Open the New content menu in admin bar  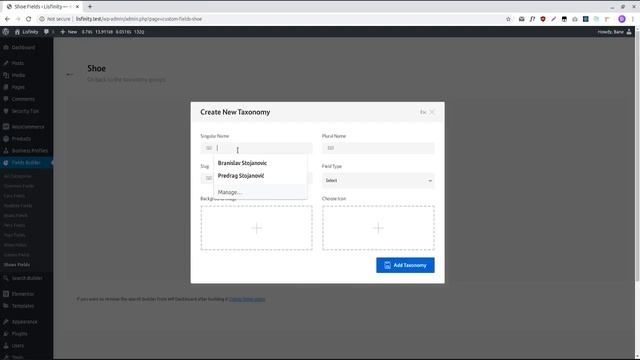[x=69, y=32]
